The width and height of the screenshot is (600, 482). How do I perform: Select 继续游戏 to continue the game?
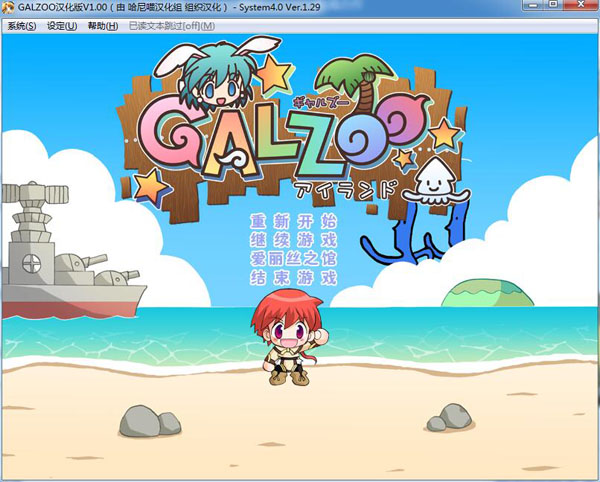click(293, 240)
